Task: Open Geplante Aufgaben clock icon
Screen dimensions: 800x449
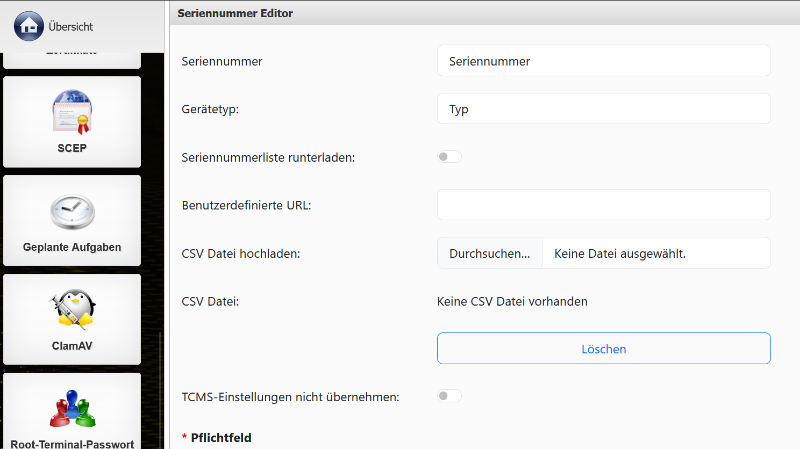Action: [72, 211]
